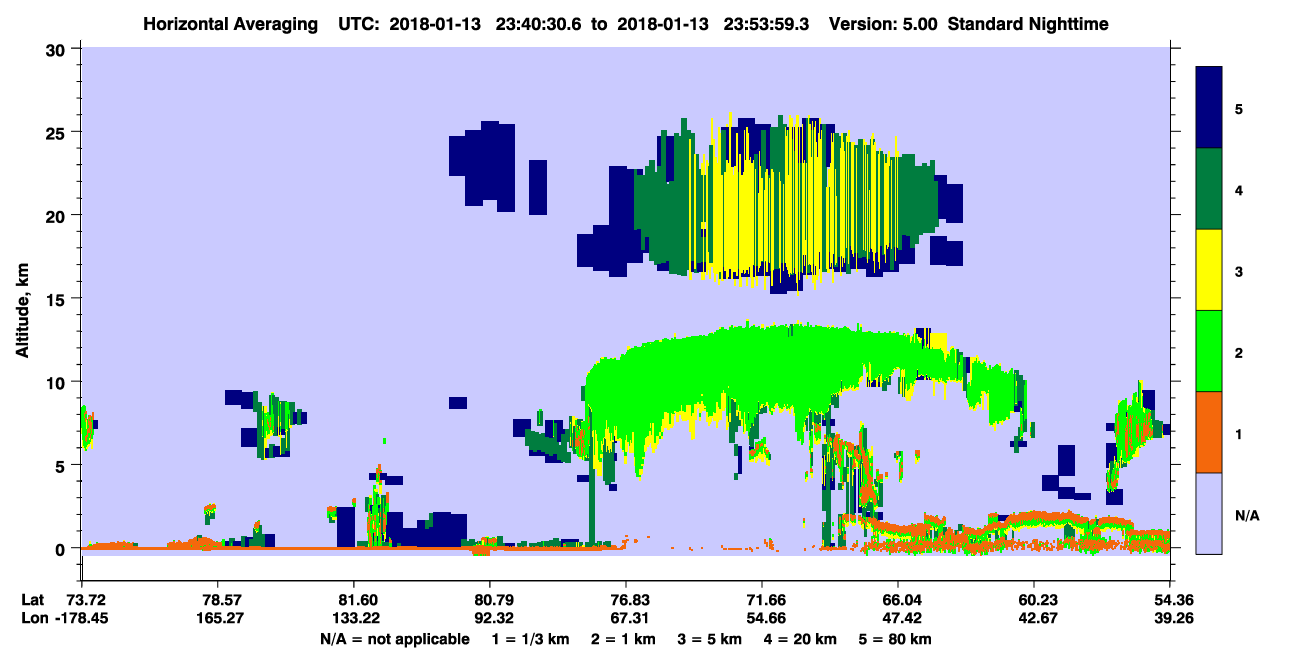Image resolution: width=1300 pixels, height=667 pixels.
Task: Click legend text '4 = 20 km'
Action: 799,638
